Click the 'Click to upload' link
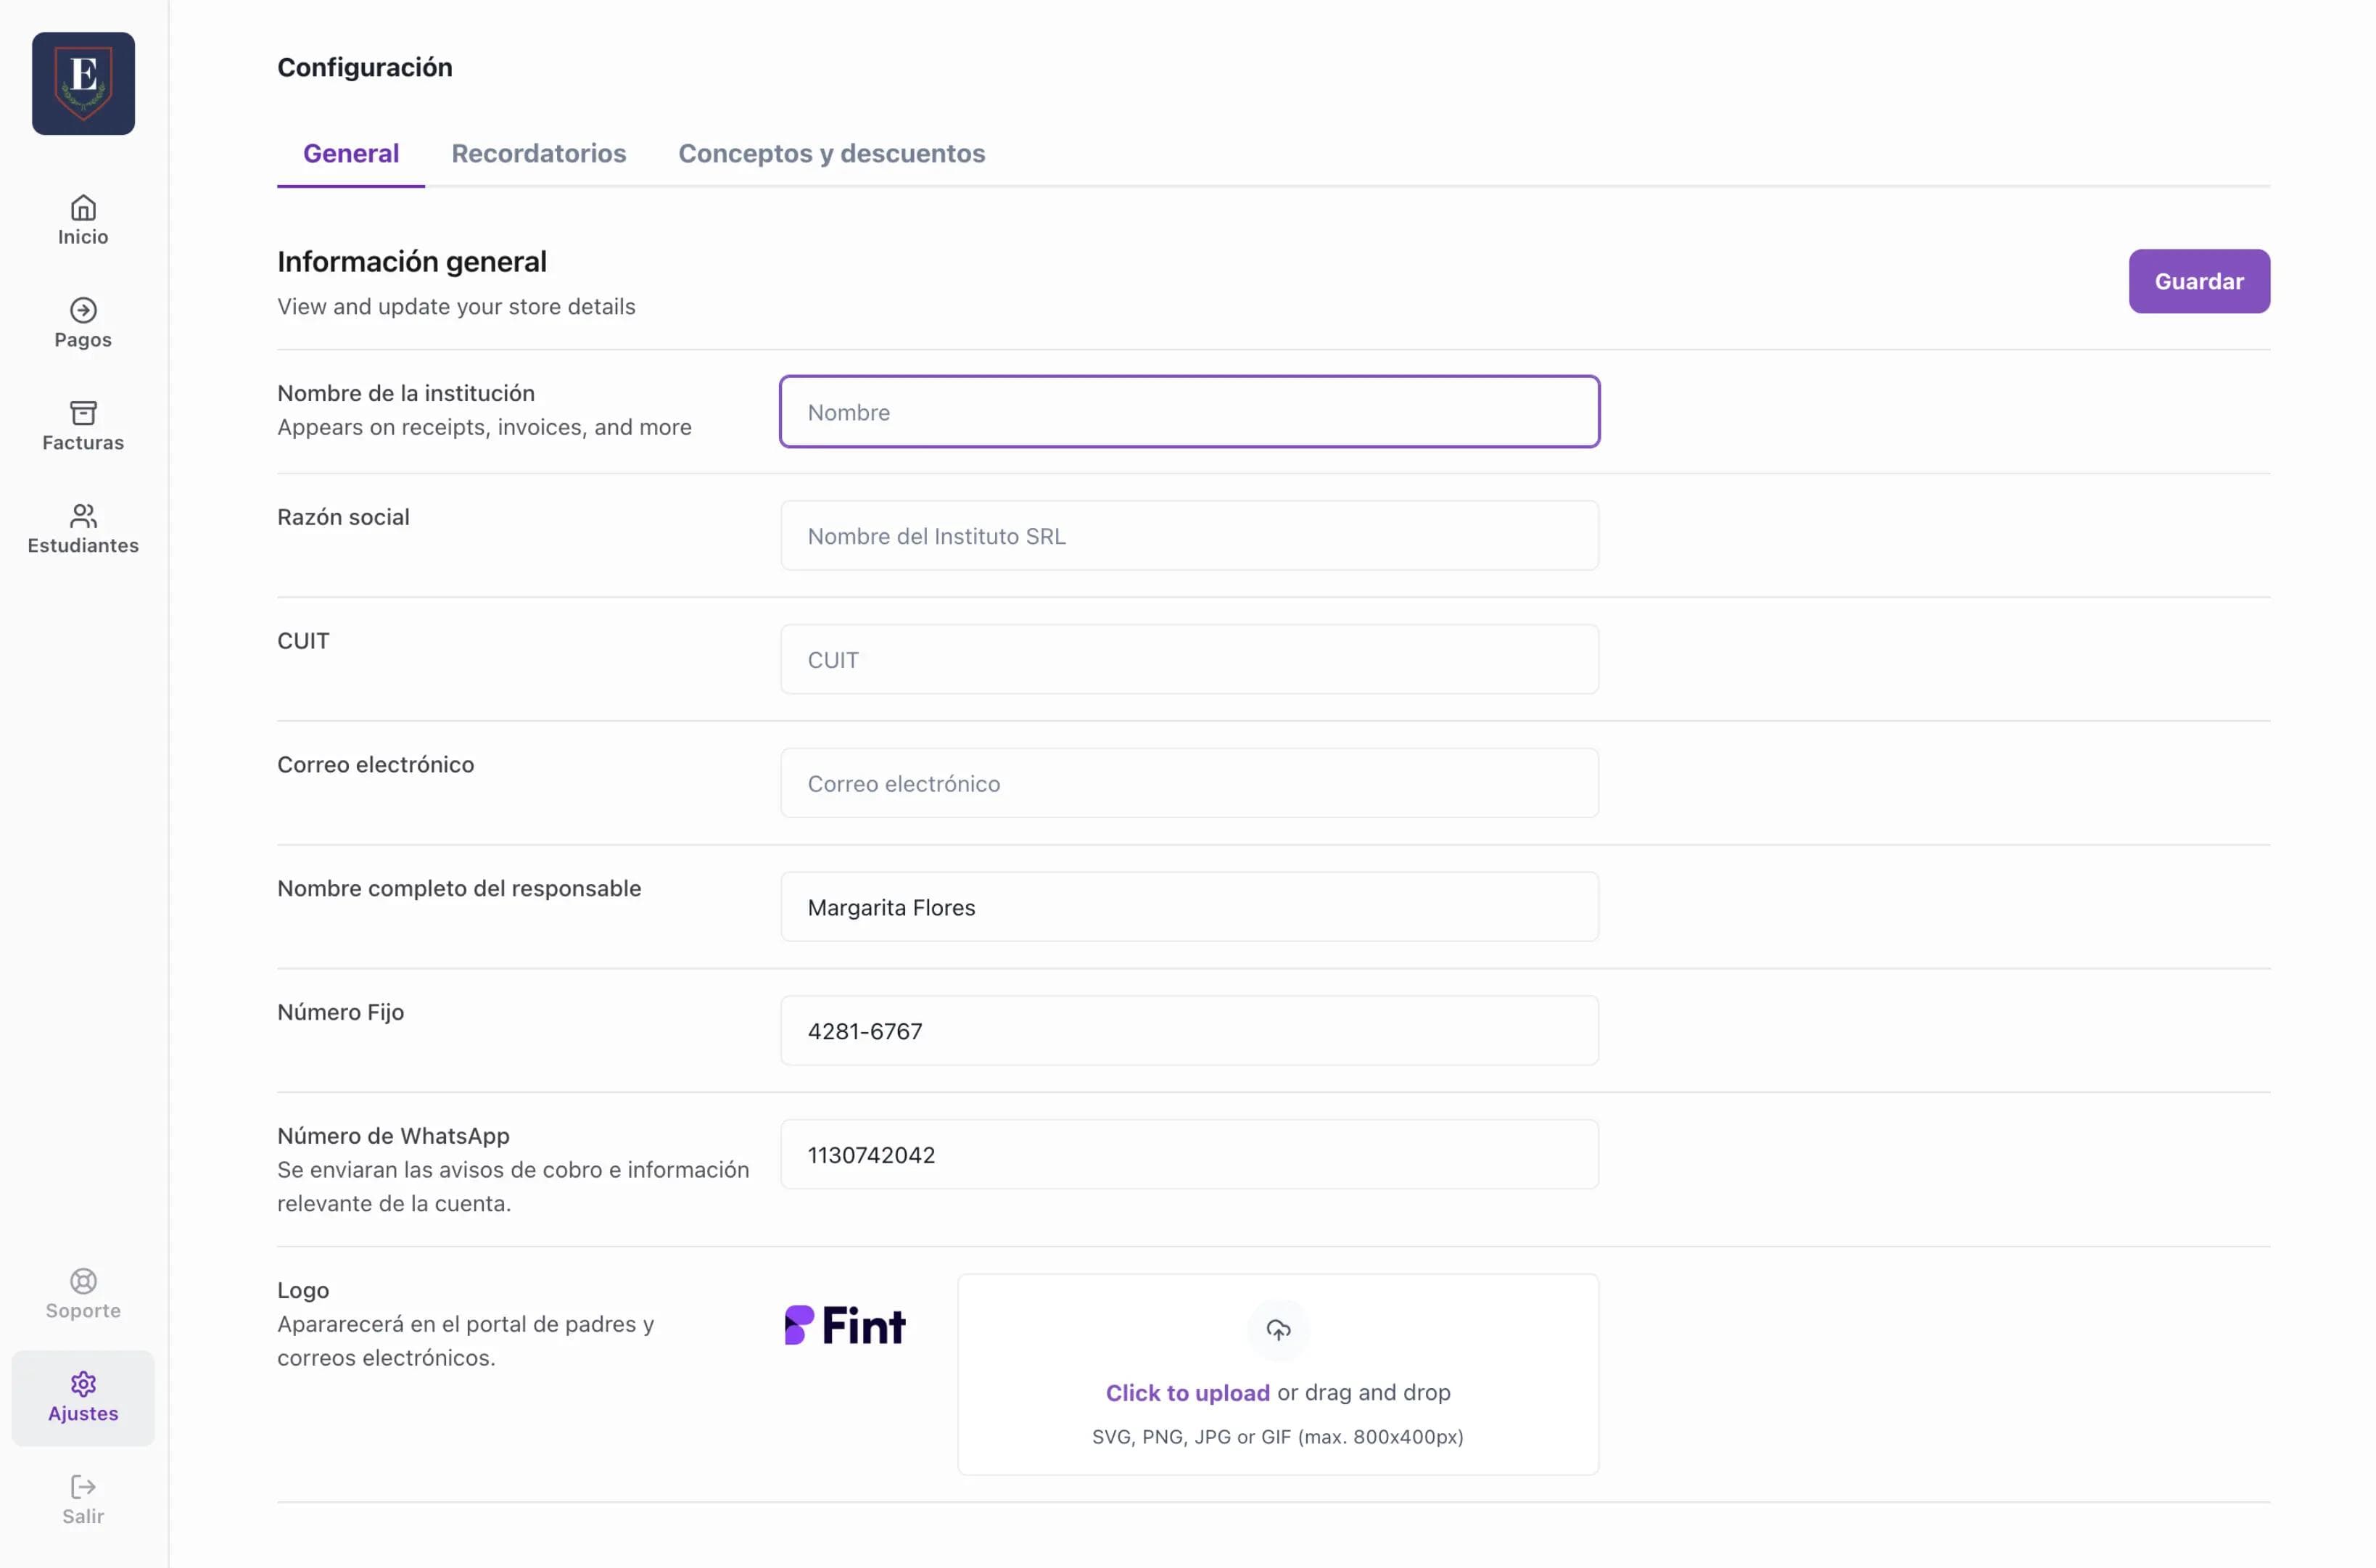Viewport: 2376px width, 1568px height. (x=1187, y=1392)
